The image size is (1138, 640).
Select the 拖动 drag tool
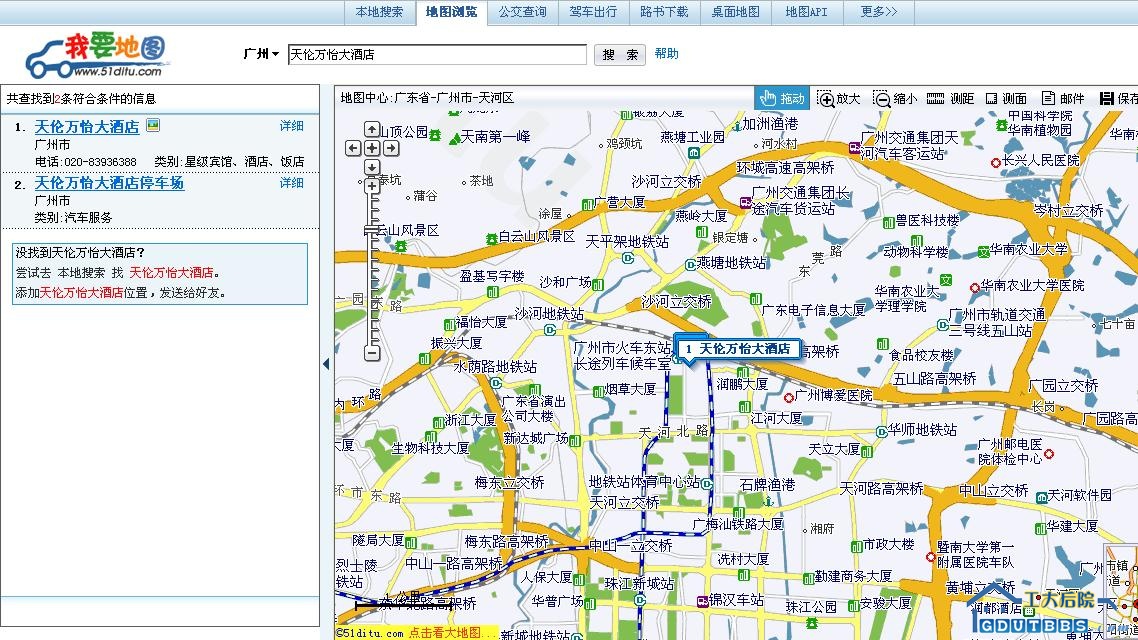[x=781, y=98]
